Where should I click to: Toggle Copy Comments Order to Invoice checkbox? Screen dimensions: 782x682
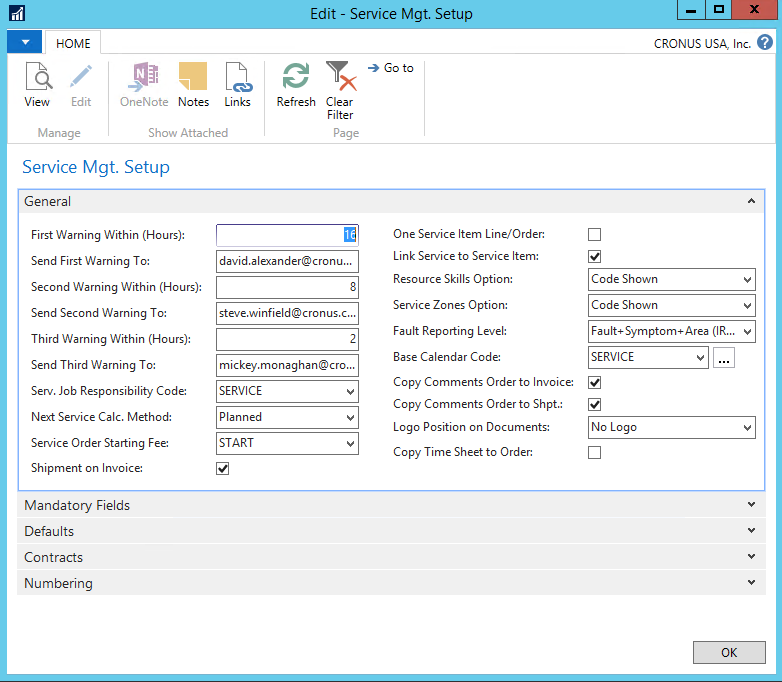point(594,383)
